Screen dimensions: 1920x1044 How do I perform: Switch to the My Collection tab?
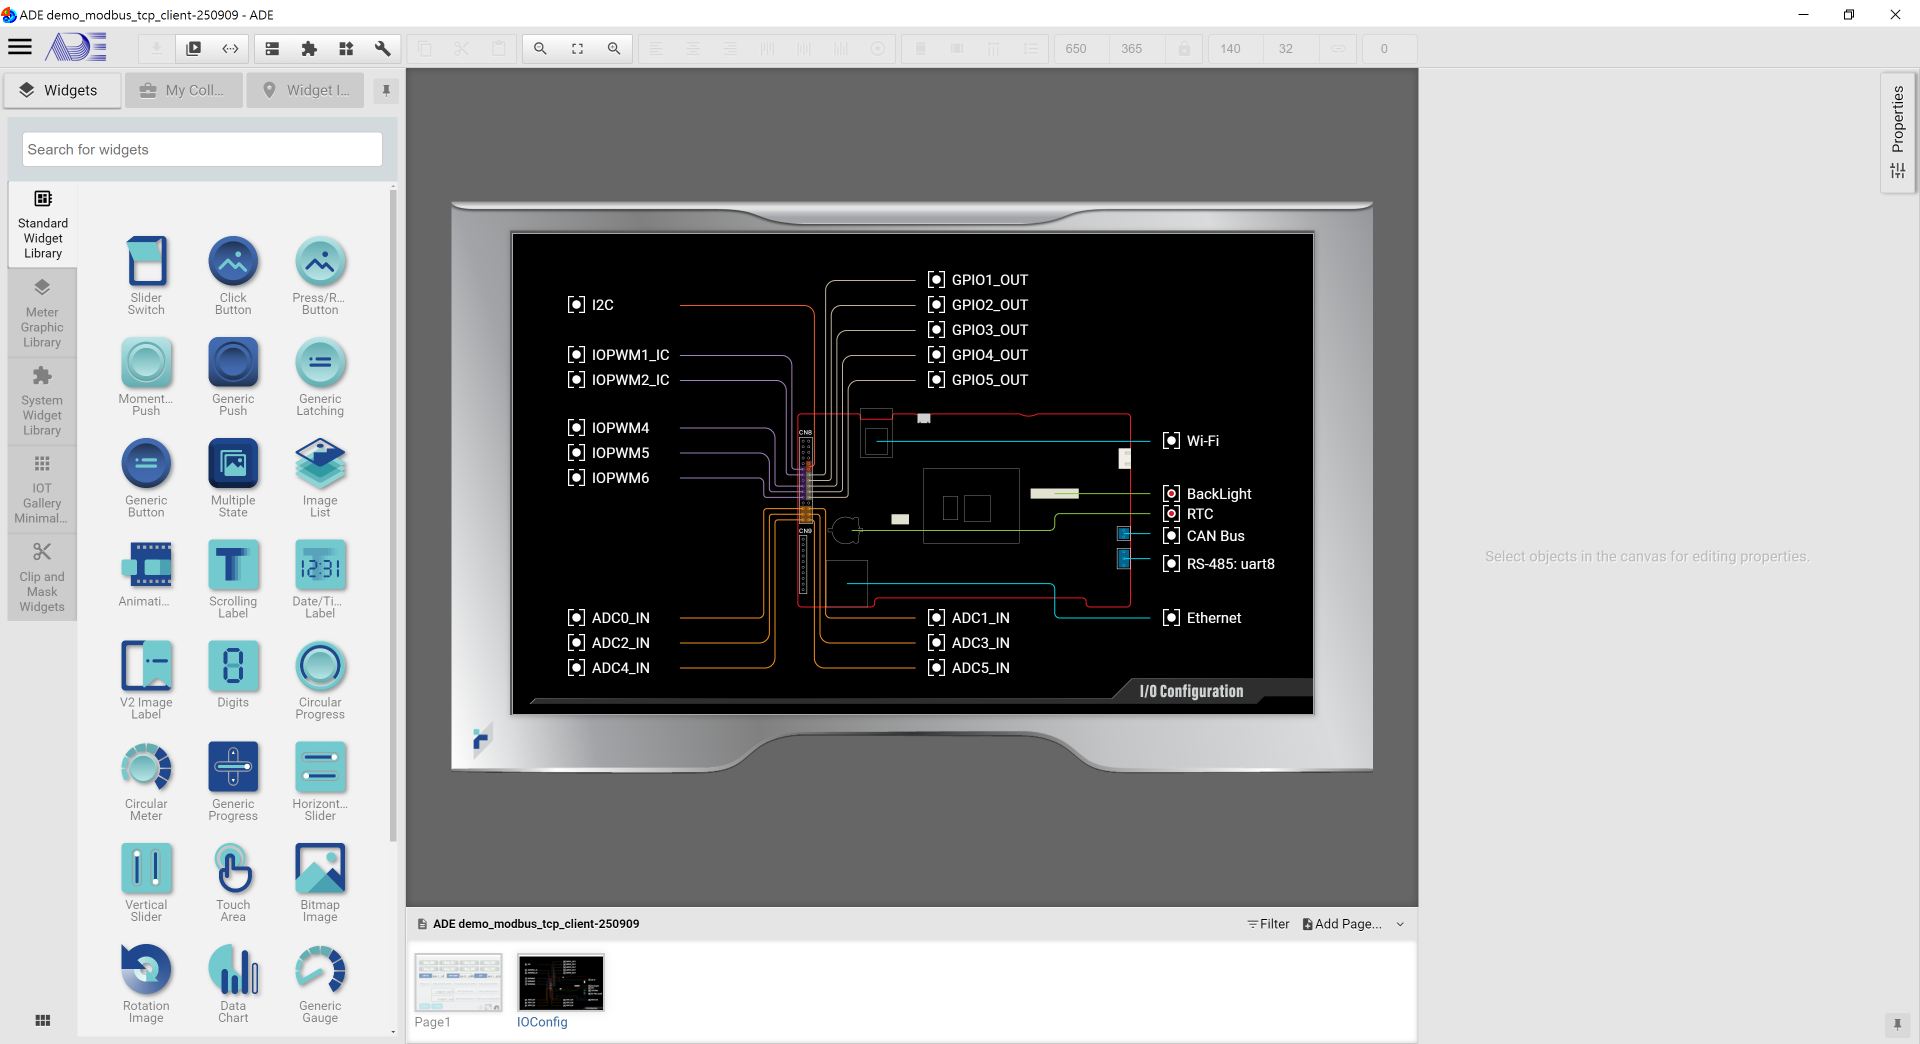183,90
